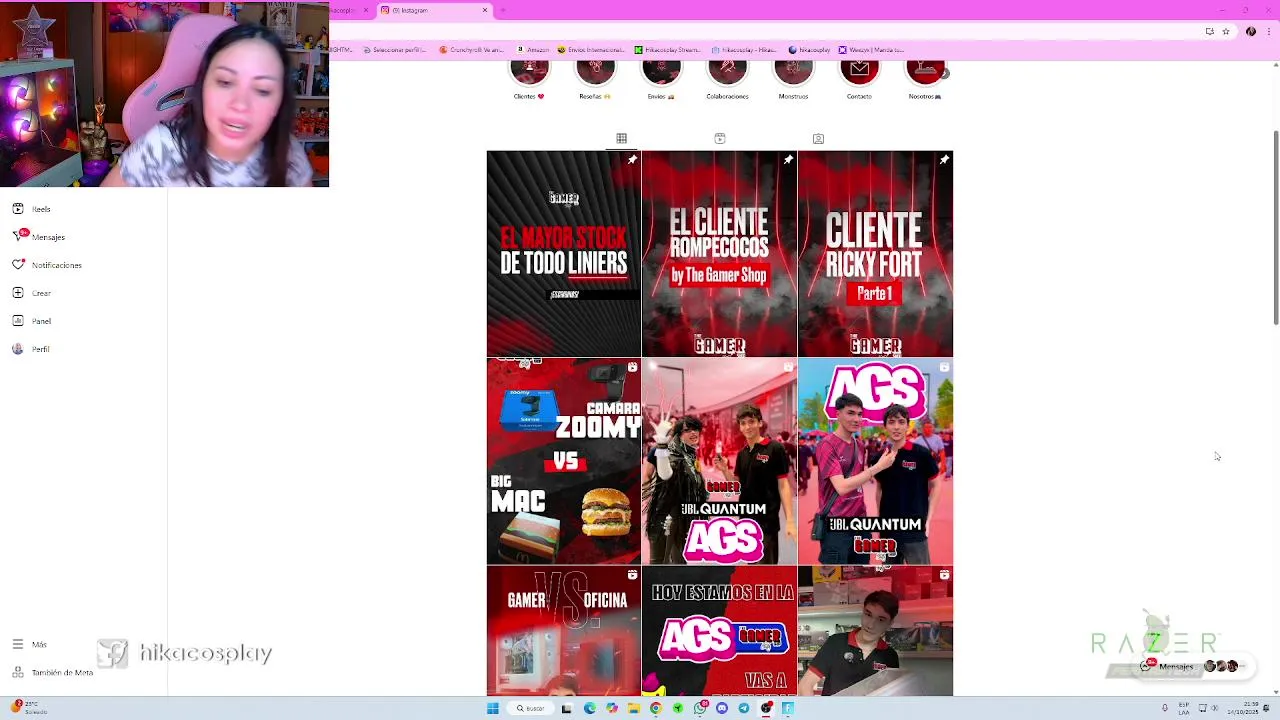The height and width of the screenshot is (720, 1280).
Task: Open the Monstruos story highlight
Action: pos(793,77)
